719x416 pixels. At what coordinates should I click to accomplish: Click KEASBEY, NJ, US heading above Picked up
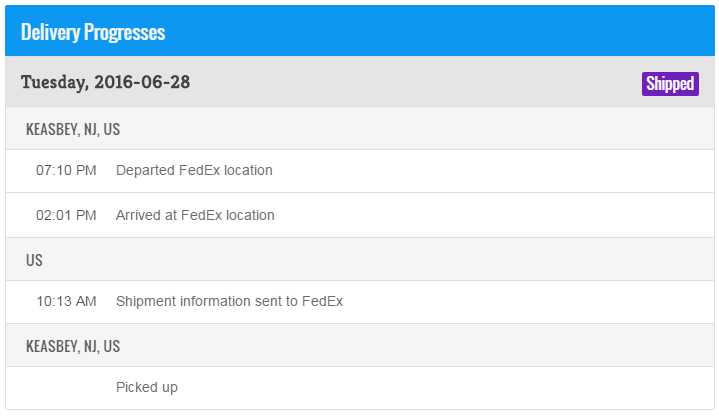coord(73,346)
